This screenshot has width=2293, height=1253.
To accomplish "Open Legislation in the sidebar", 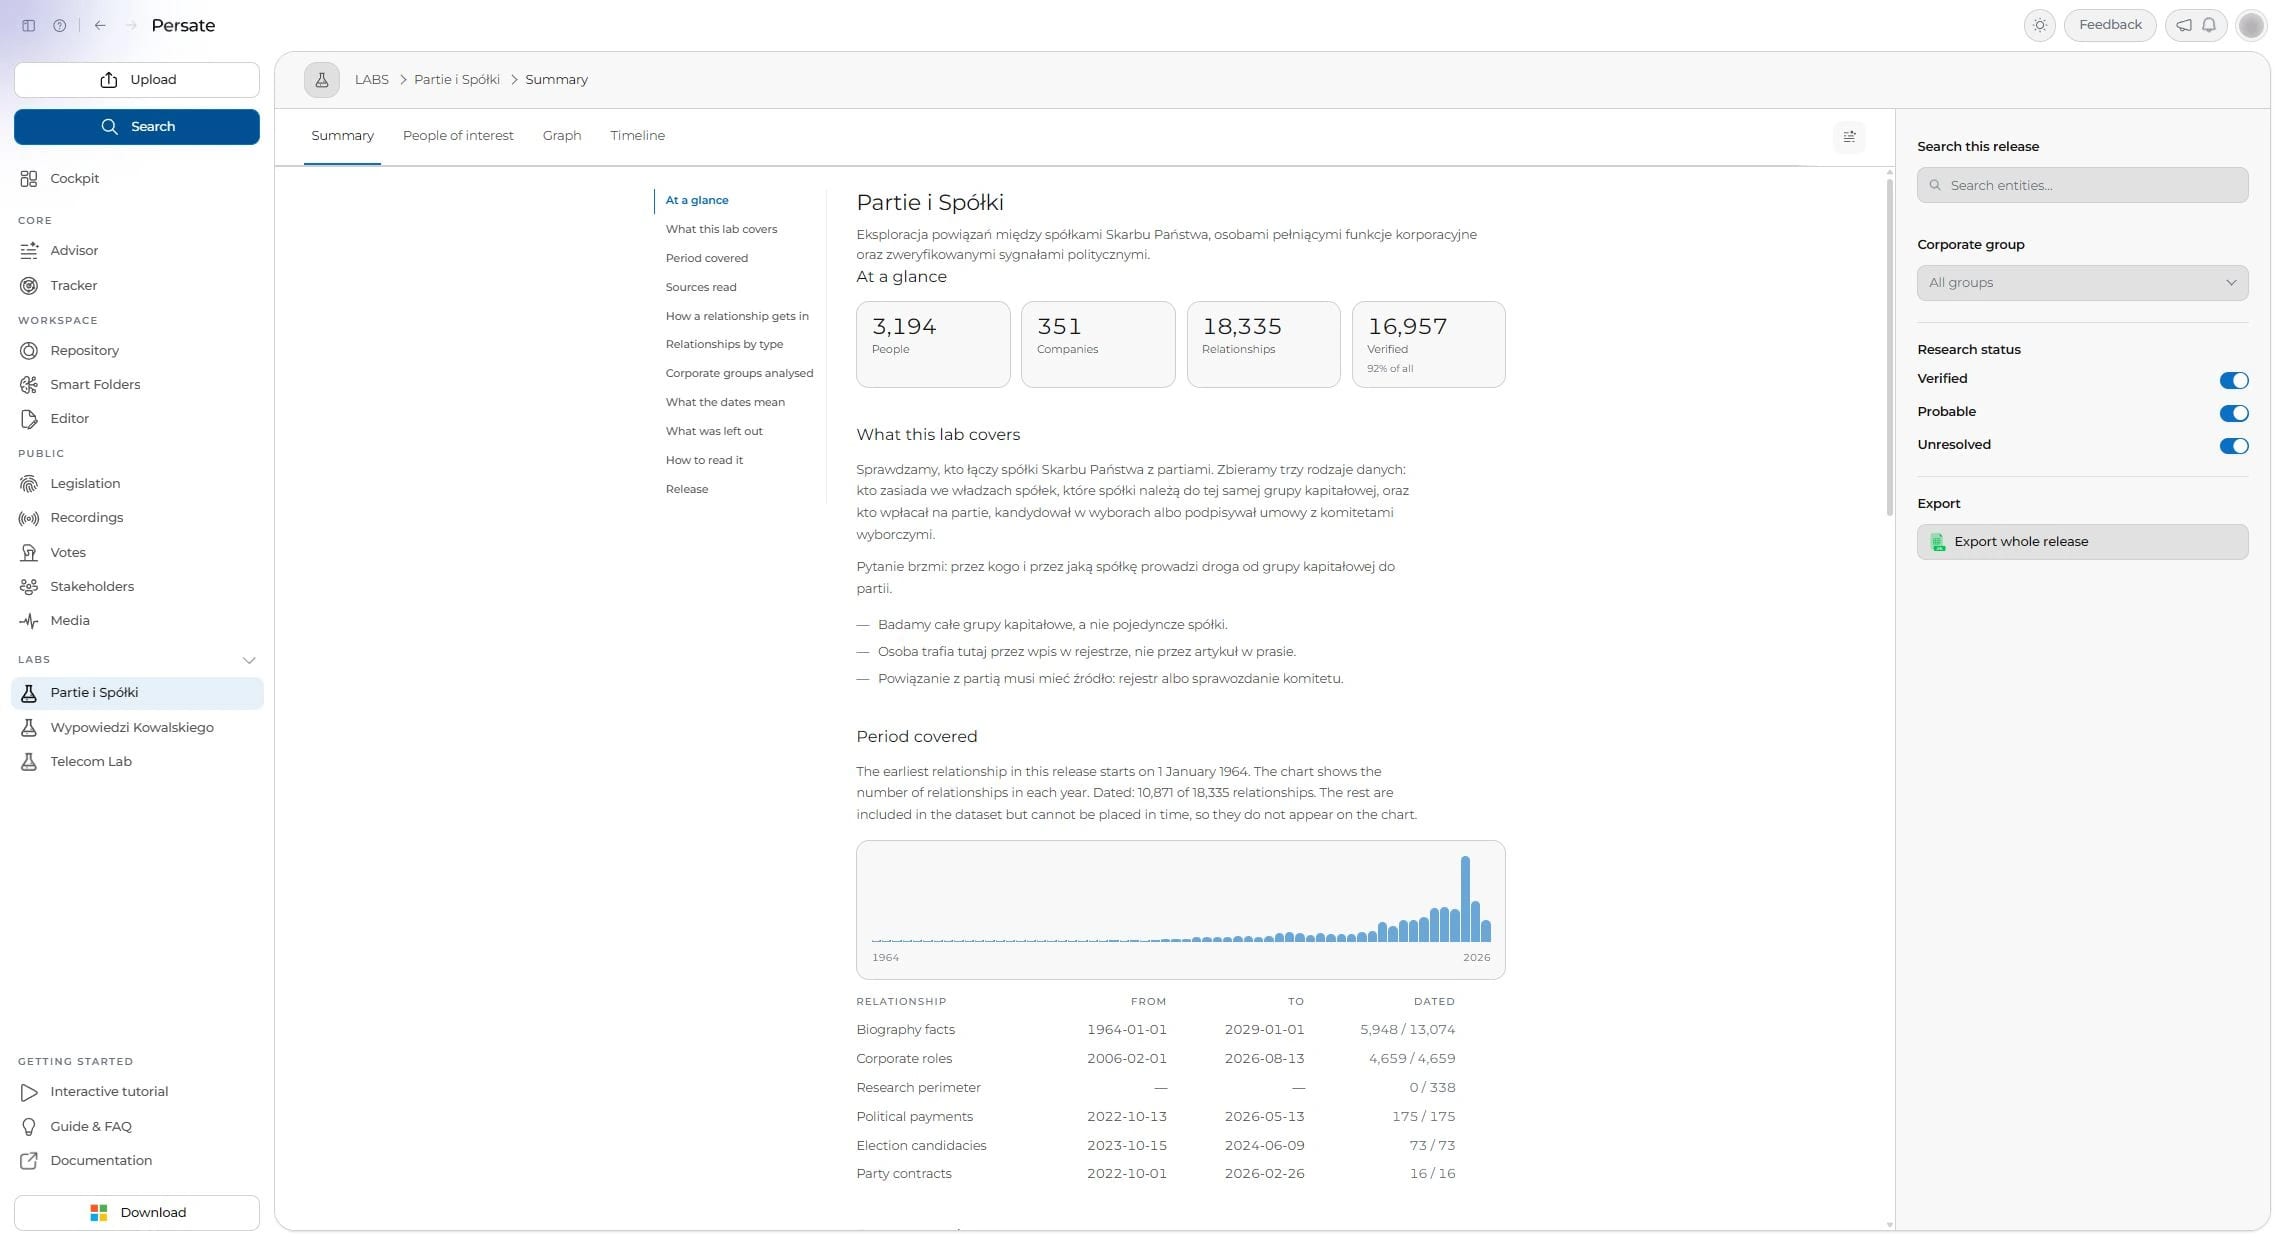I will point(137,484).
